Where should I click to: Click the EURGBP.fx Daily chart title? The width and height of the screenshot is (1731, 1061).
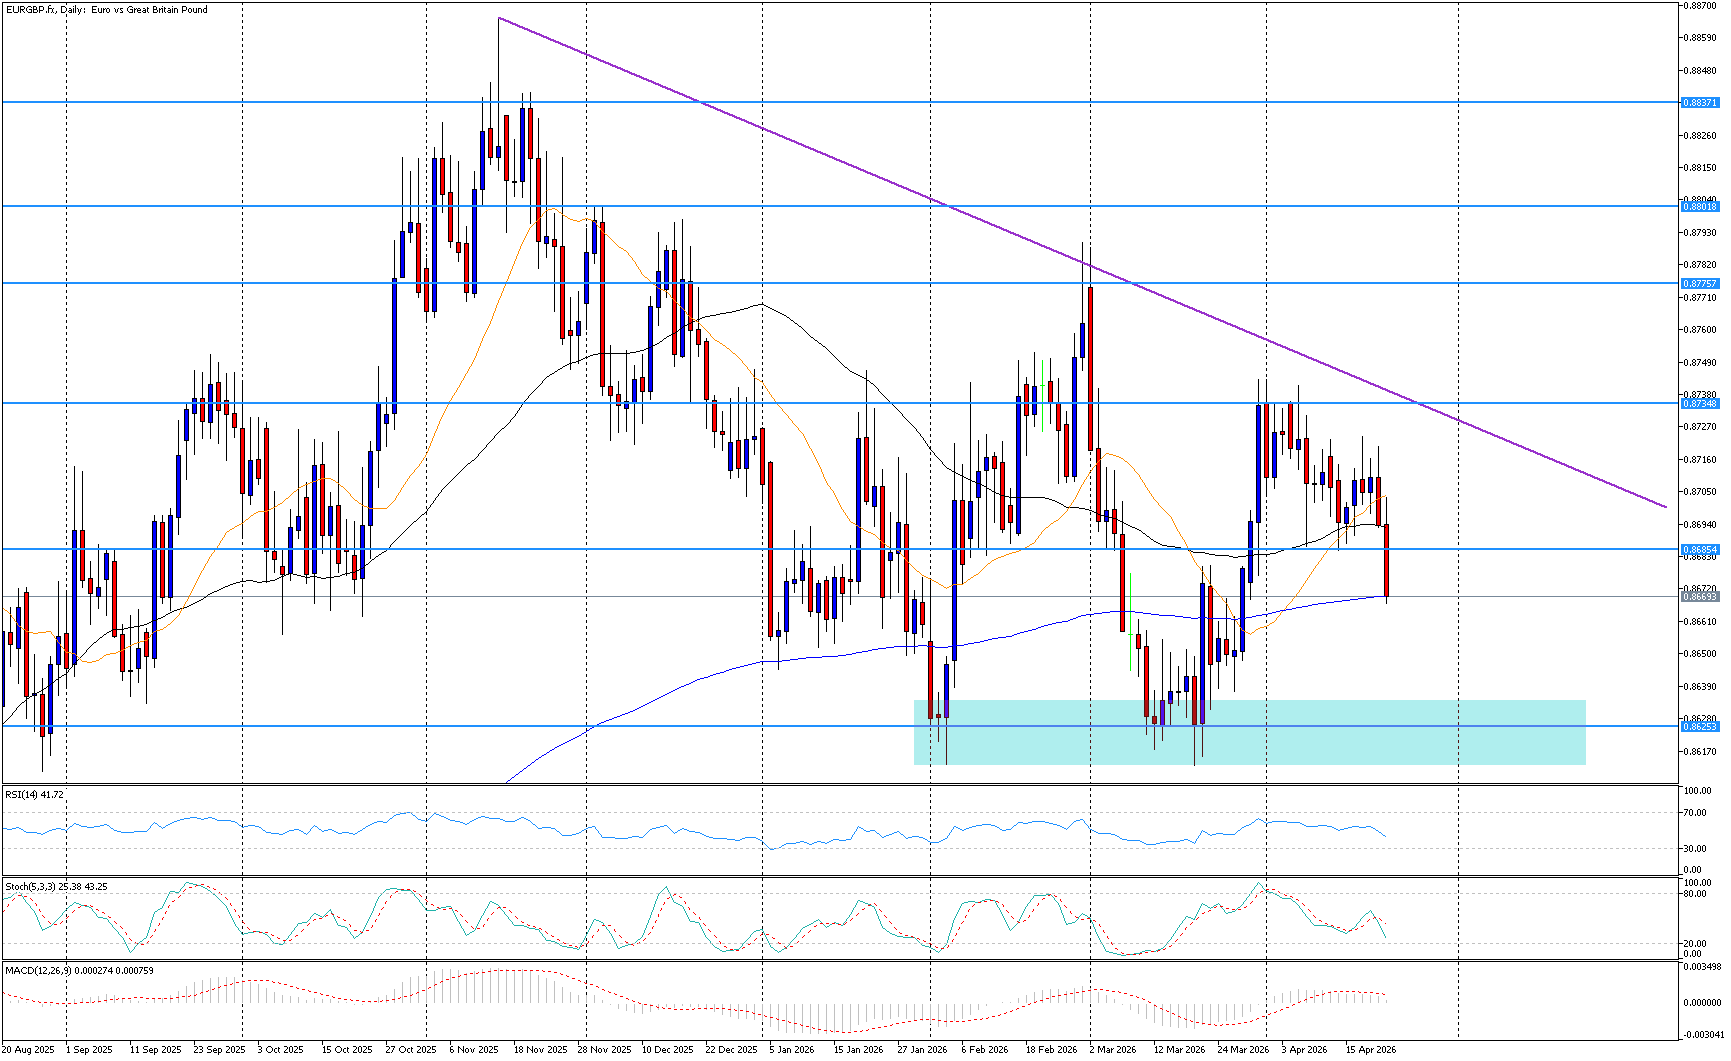(x=107, y=10)
